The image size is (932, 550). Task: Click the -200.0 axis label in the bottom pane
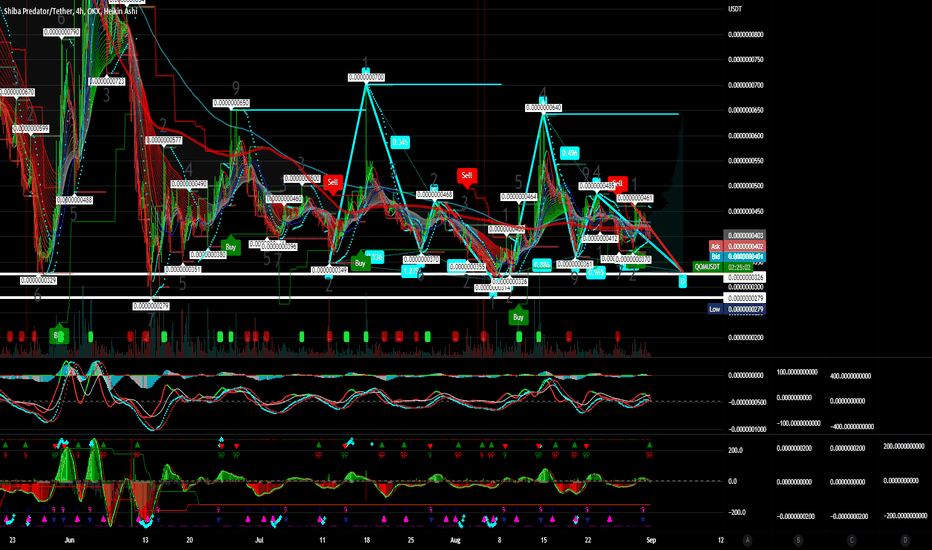click(736, 512)
